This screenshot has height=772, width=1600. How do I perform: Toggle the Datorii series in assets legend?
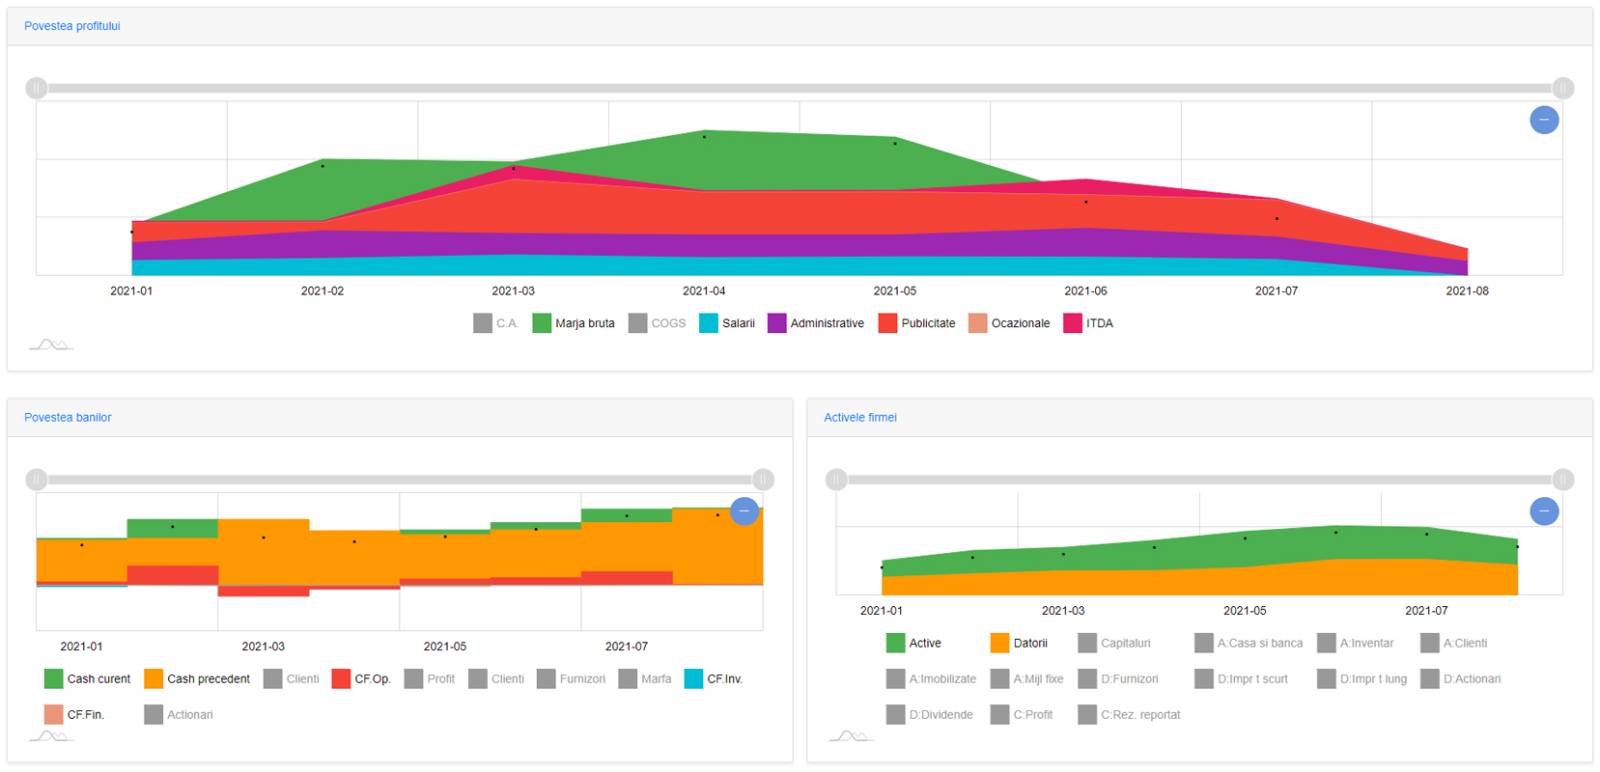coord(1019,643)
